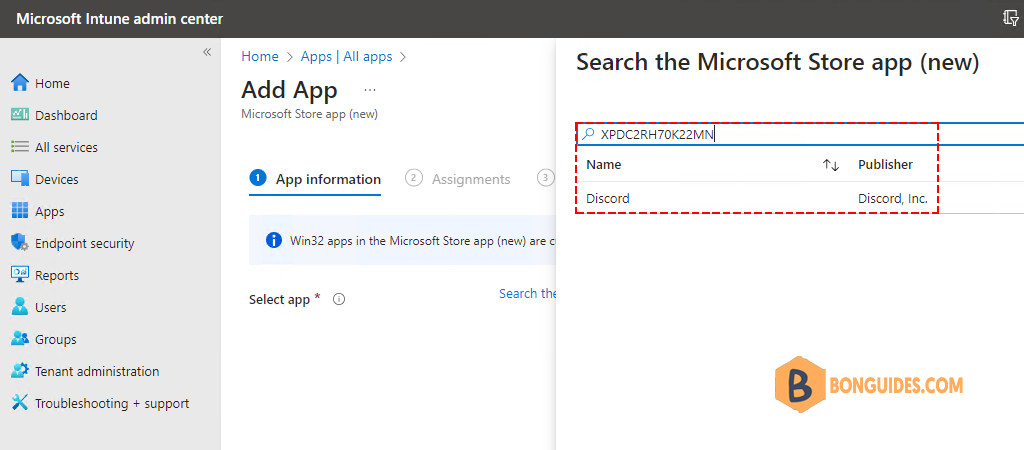The height and width of the screenshot is (450, 1024).
Task: Select the App information step tab
Action: click(315, 178)
